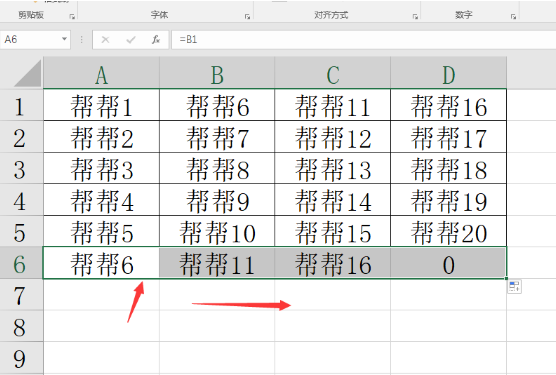Viewport: 556px width, 375px height.
Task: Click cell D6 containing 0
Action: [449, 263]
